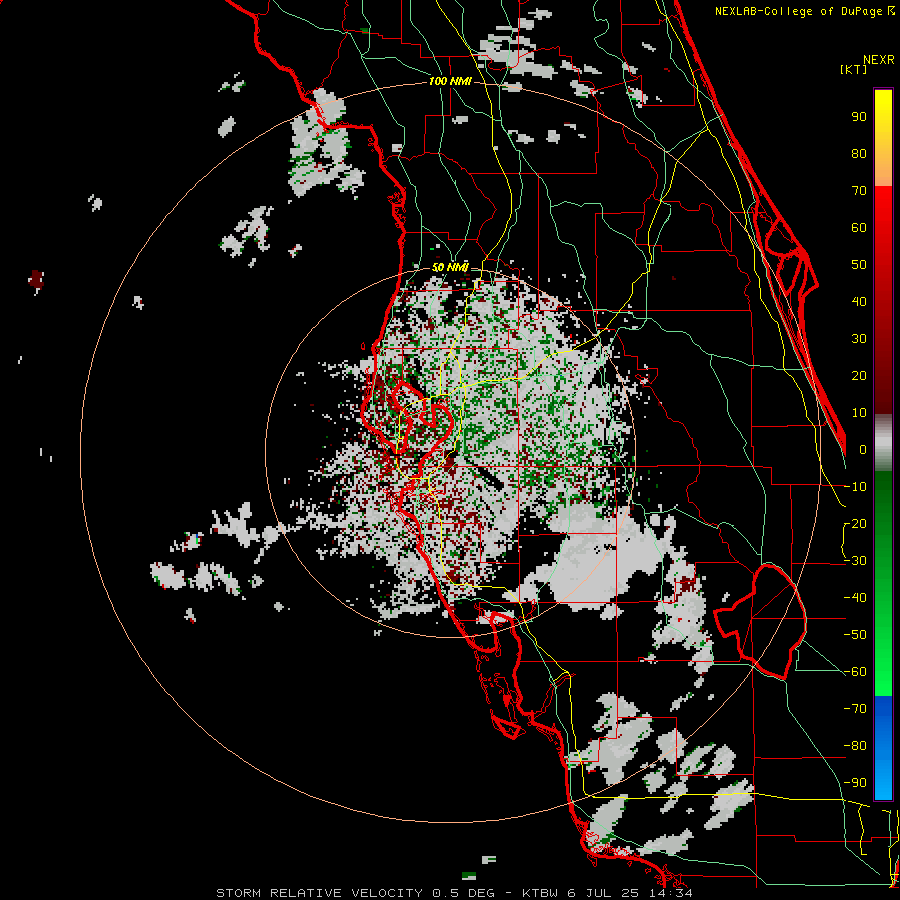The height and width of the screenshot is (900, 900).
Task: Click the 60 knot value on the scale
Action: (x=859, y=227)
